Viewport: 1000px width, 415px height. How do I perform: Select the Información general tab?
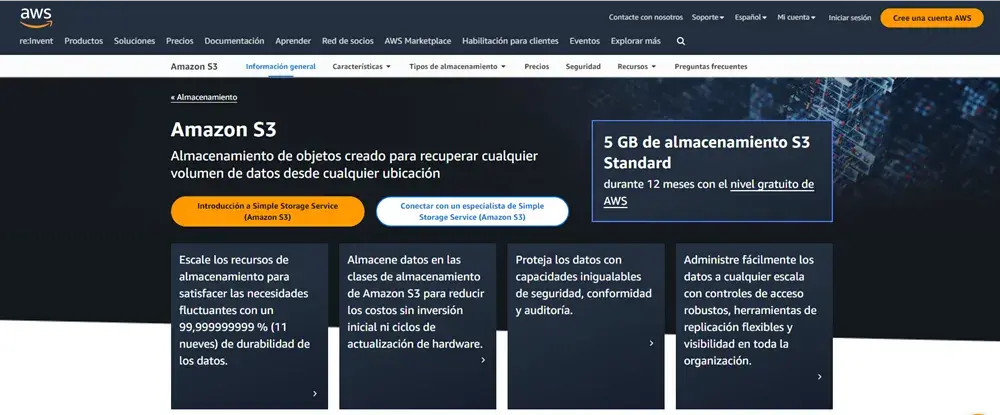(280, 66)
